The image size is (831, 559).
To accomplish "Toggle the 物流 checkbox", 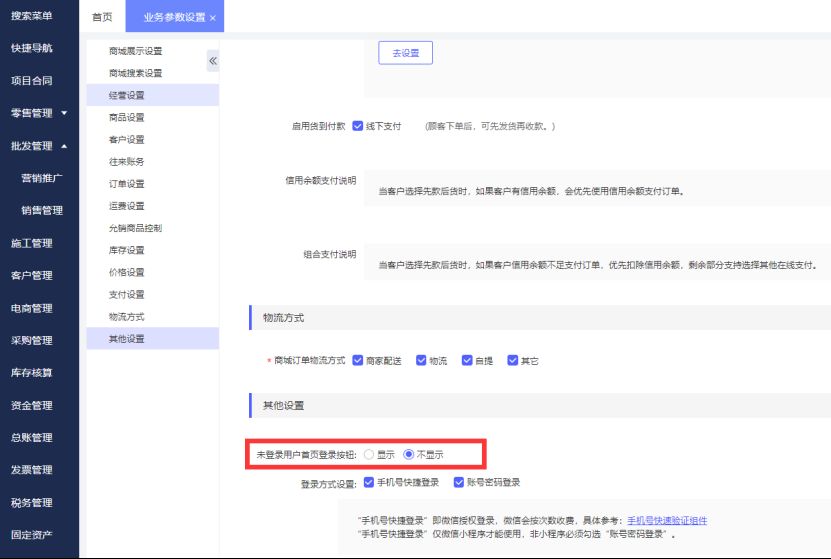I will [421, 360].
